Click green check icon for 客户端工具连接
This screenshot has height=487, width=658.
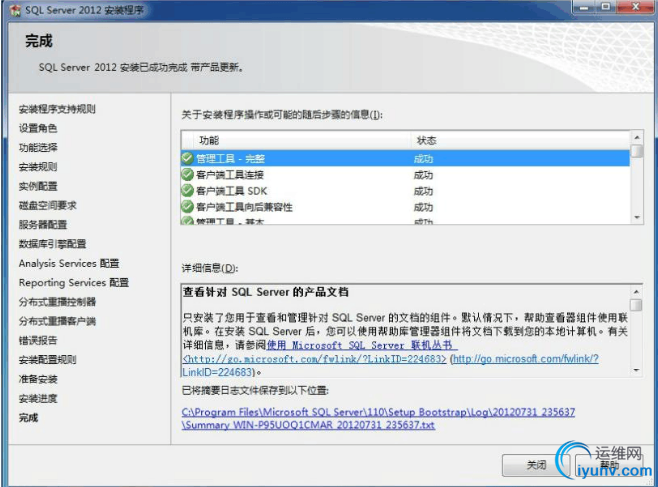(187, 174)
